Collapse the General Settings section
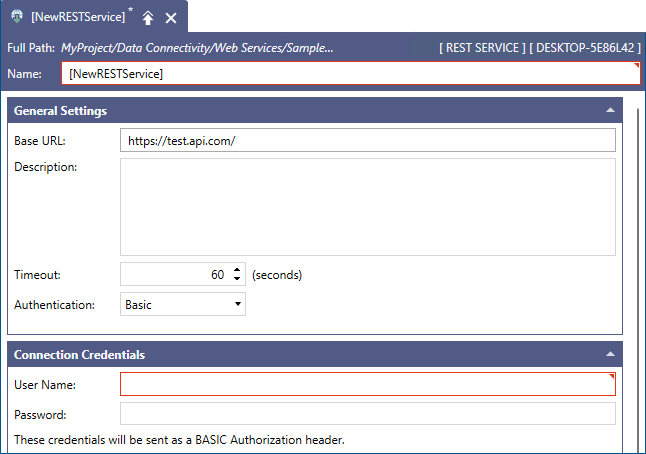This screenshot has height=454, width=646. coord(611,110)
